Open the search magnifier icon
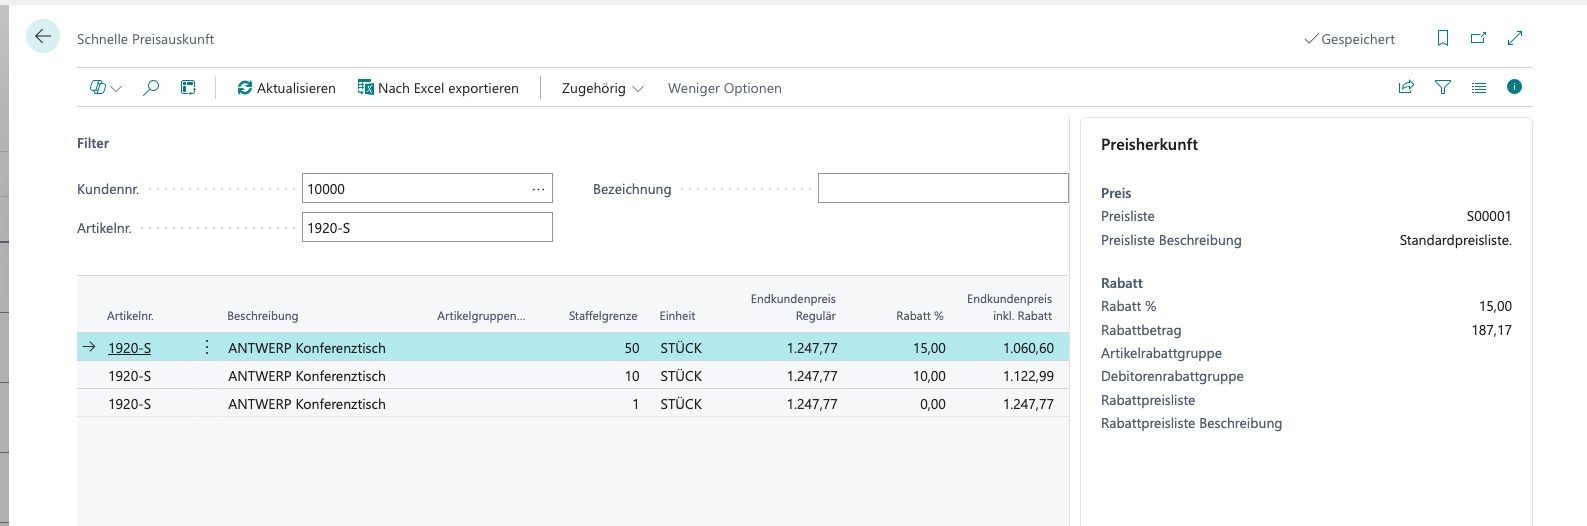Image resolution: width=1587 pixels, height=526 pixels. coord(151,88)
